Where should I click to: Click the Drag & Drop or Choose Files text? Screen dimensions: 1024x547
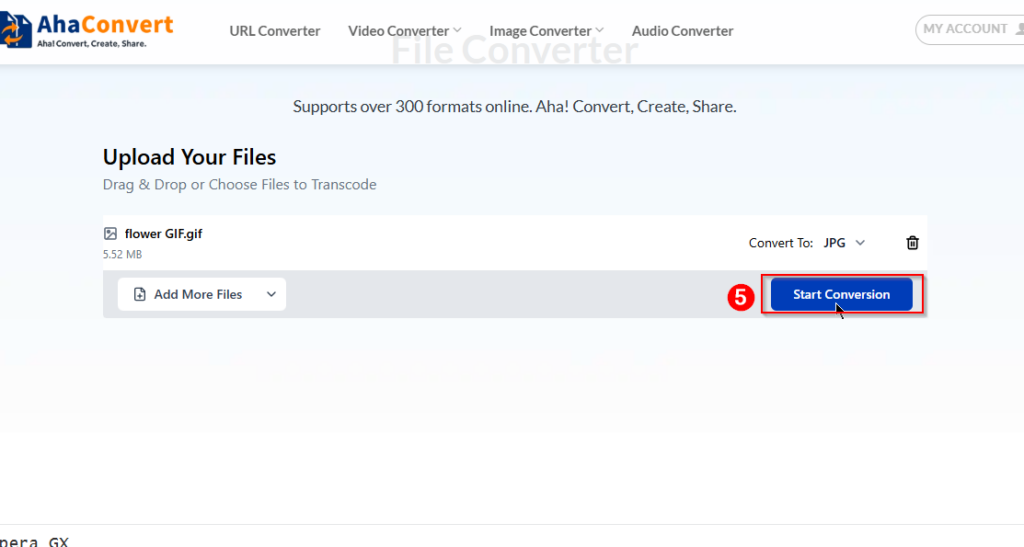click(x=240, y=185)
